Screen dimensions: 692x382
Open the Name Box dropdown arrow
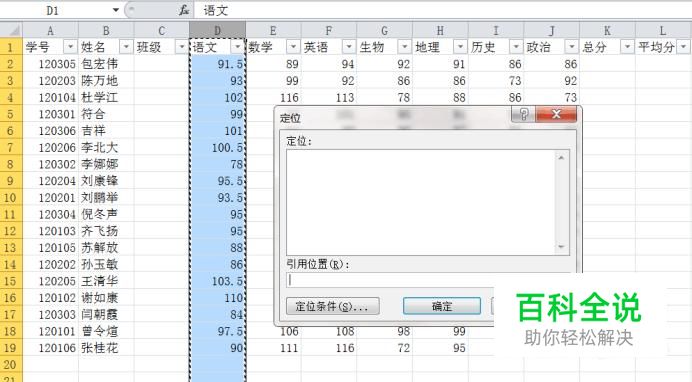tap(116, 10)
